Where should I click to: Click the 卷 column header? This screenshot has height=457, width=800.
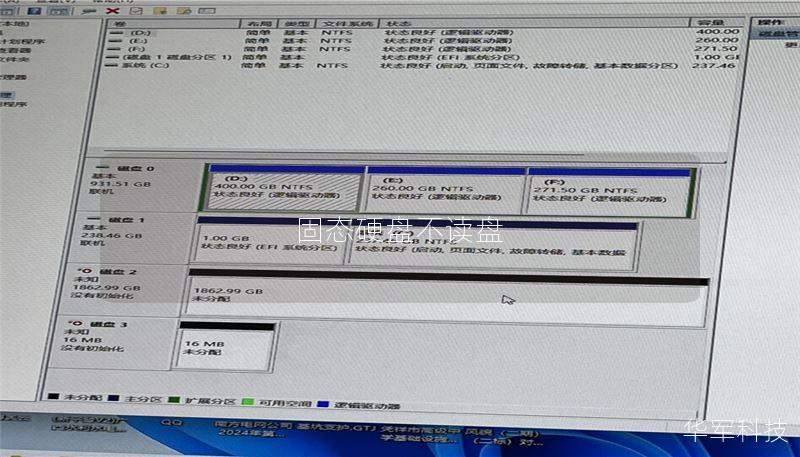pyautogui.click(x=170, y=23)
